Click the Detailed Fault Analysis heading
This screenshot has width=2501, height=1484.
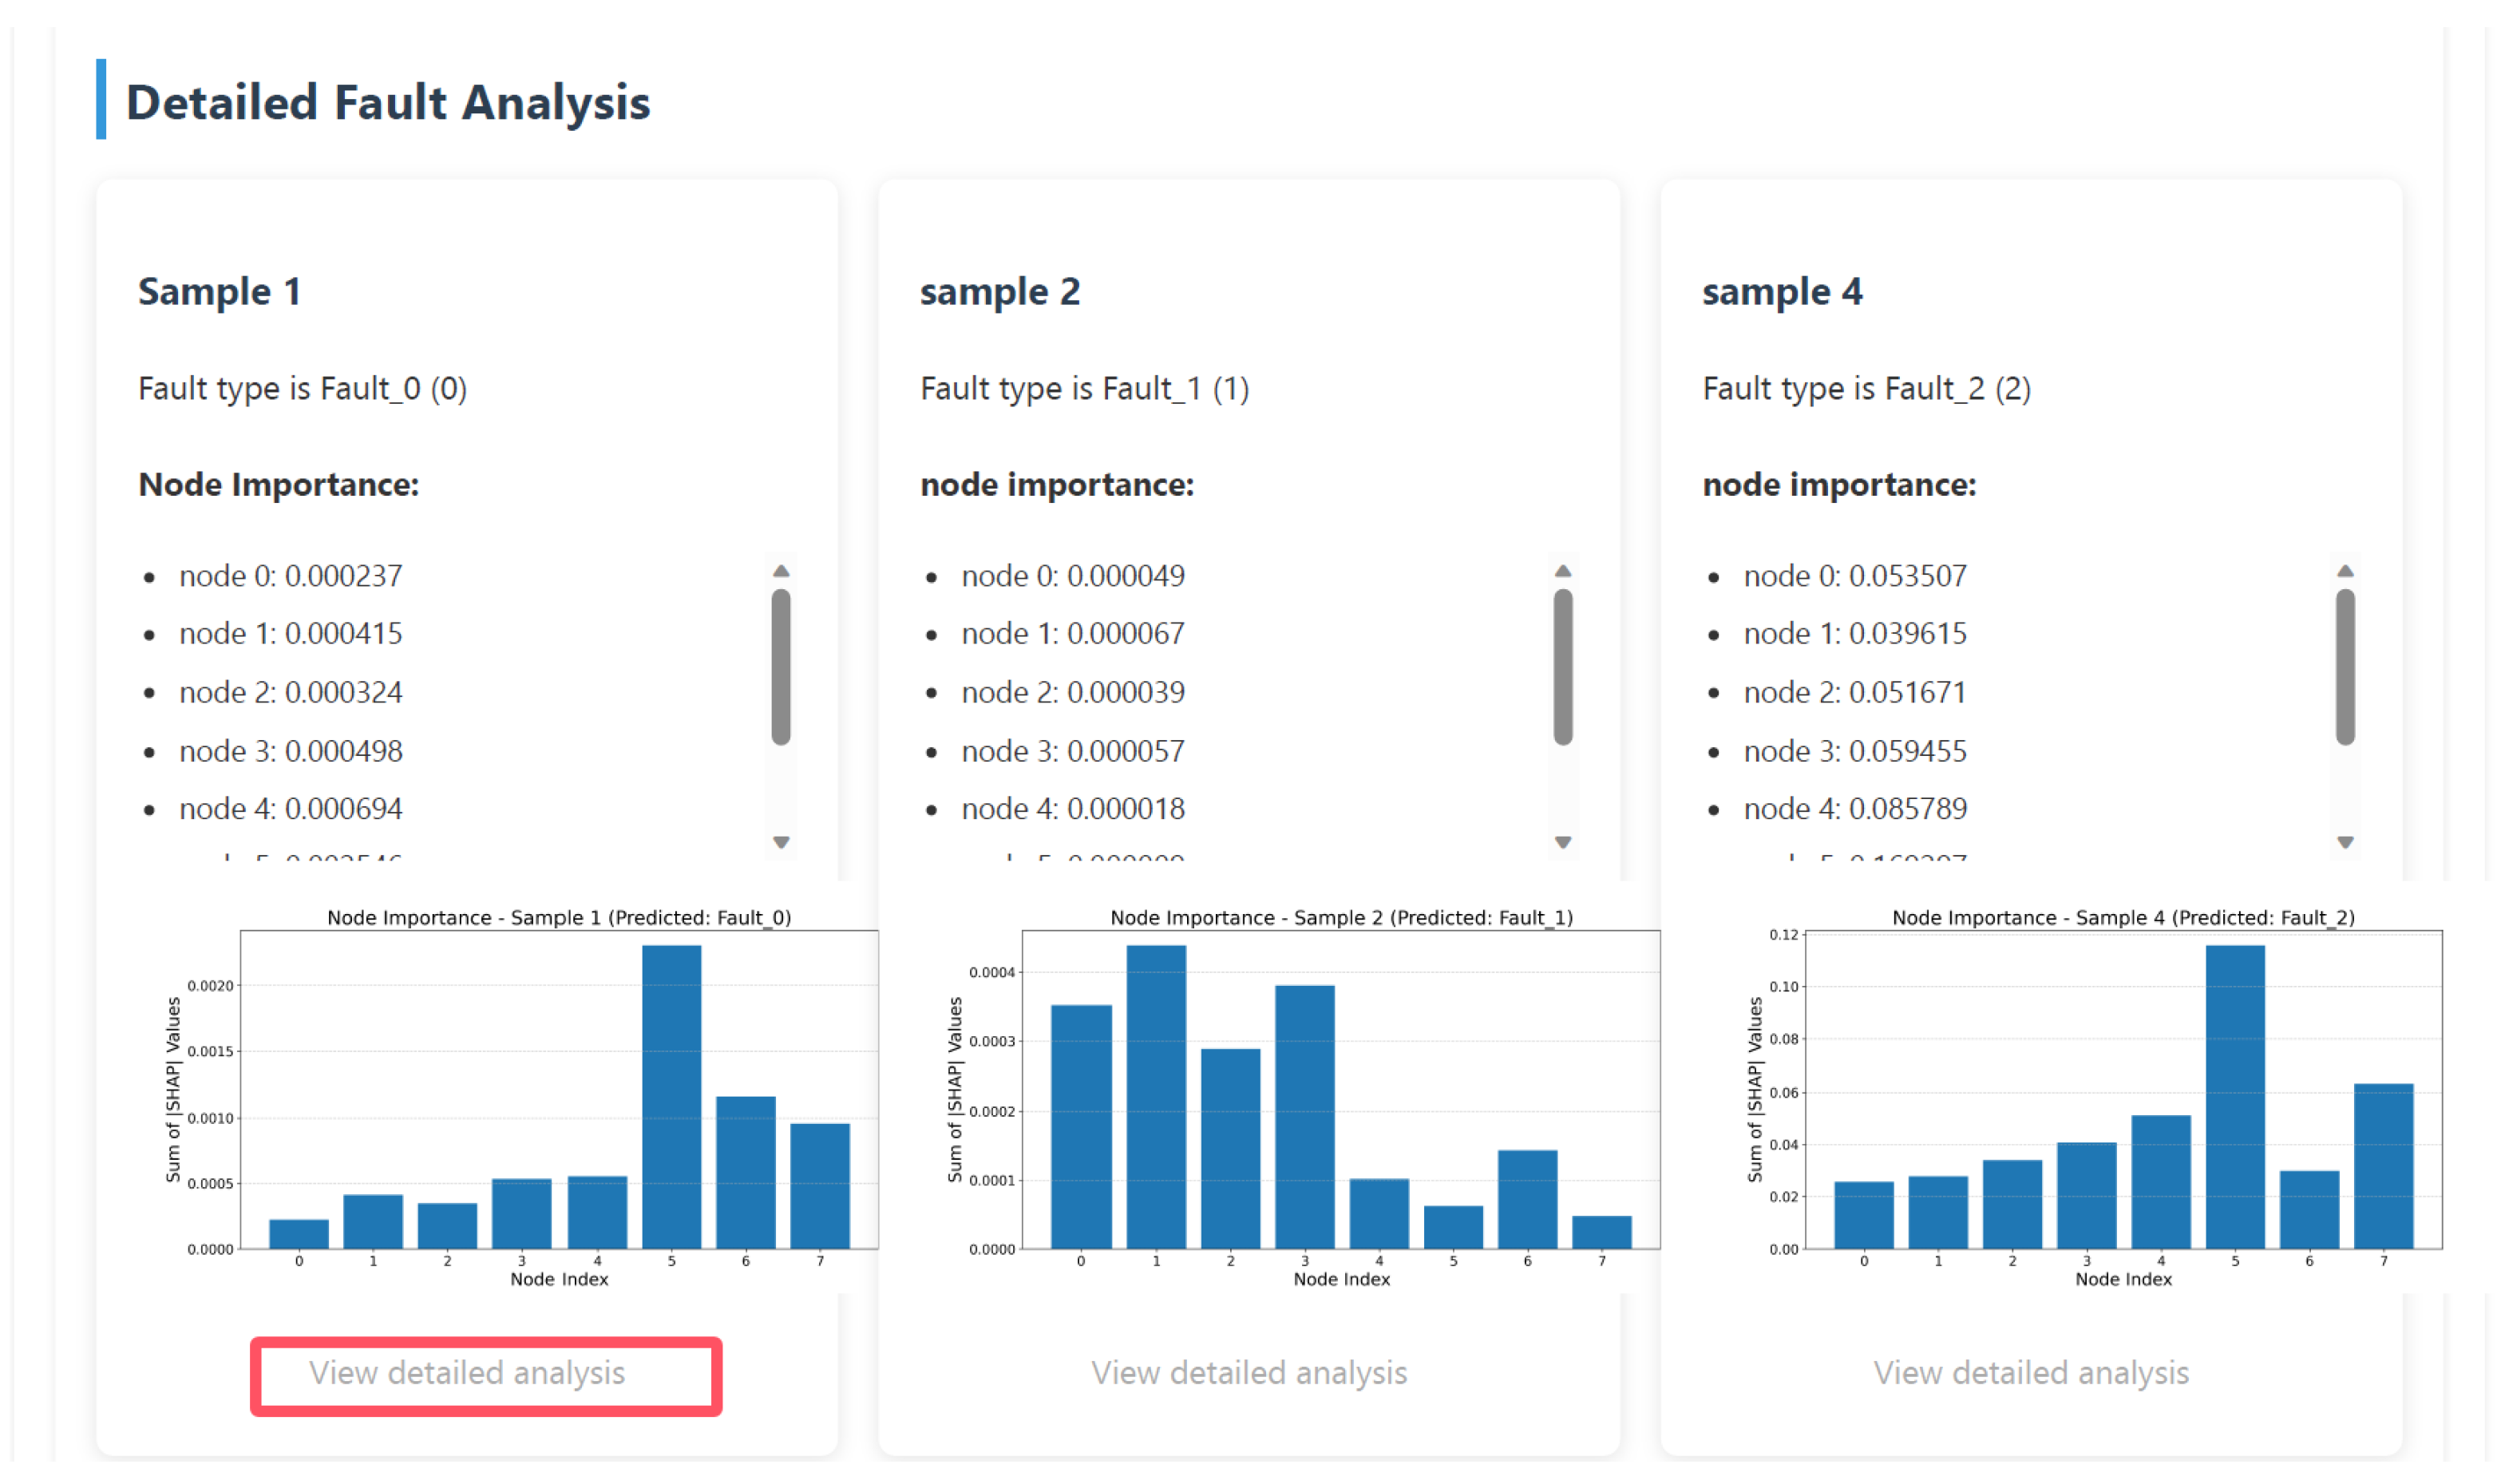pyautogui.click(x=388, y=102)
